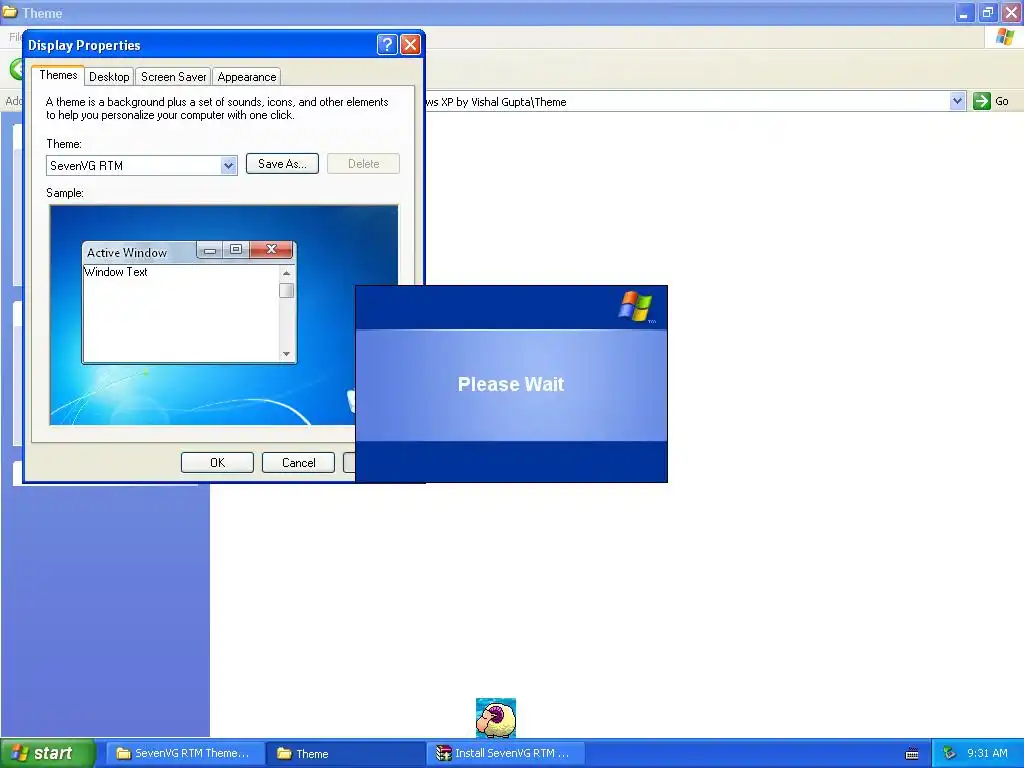Viewport: 1024px width, 768px height.
Task: Open the address bar dropdown arrow
Action: (x=957, y=101)
